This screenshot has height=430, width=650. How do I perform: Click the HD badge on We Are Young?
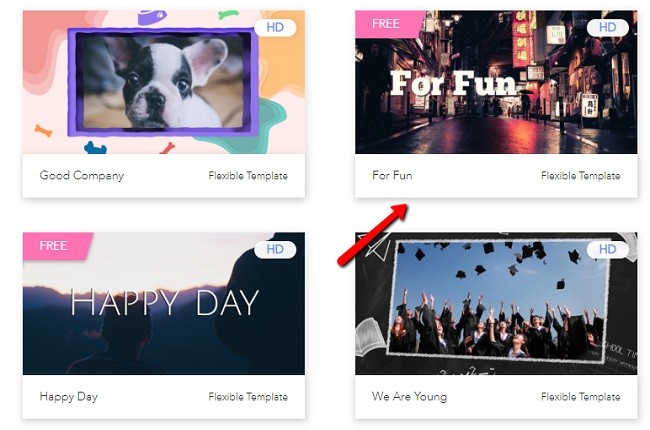pos(608,249)
